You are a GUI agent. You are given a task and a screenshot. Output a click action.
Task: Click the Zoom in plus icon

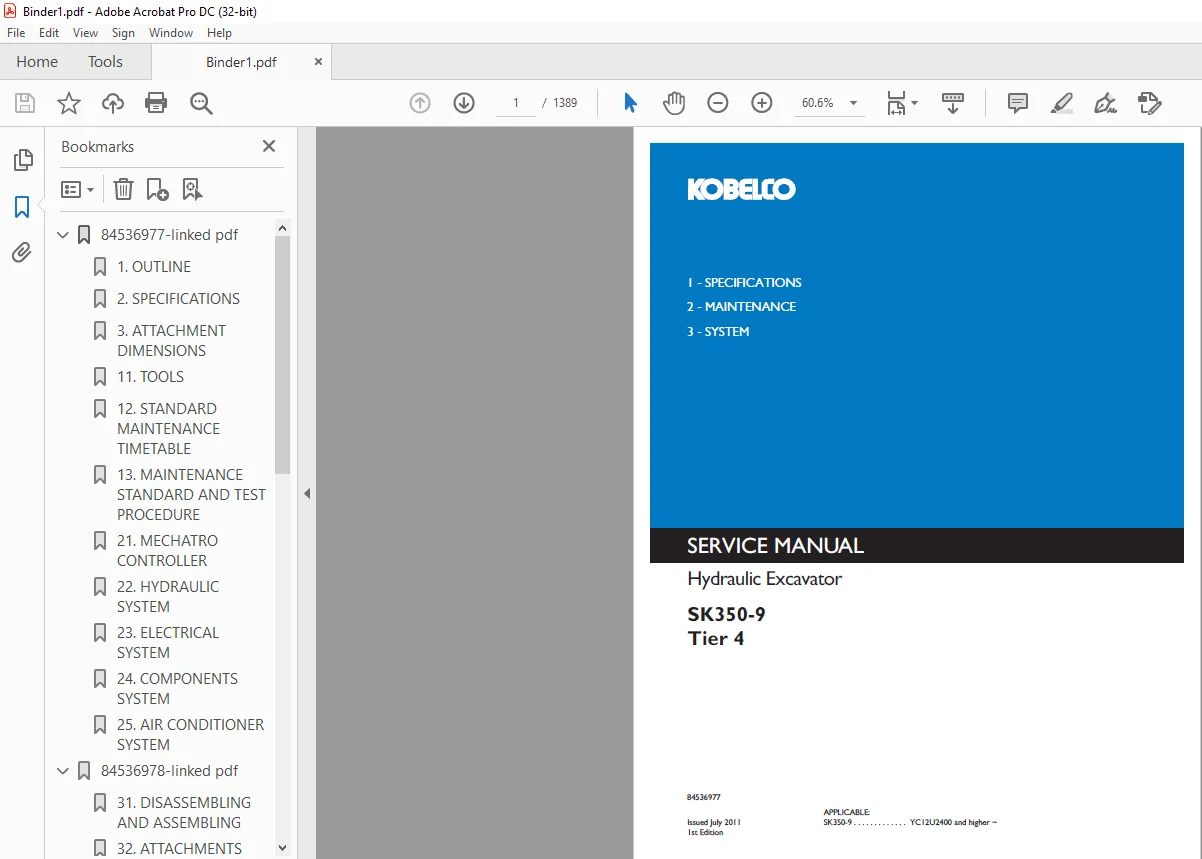coord(762,103)
